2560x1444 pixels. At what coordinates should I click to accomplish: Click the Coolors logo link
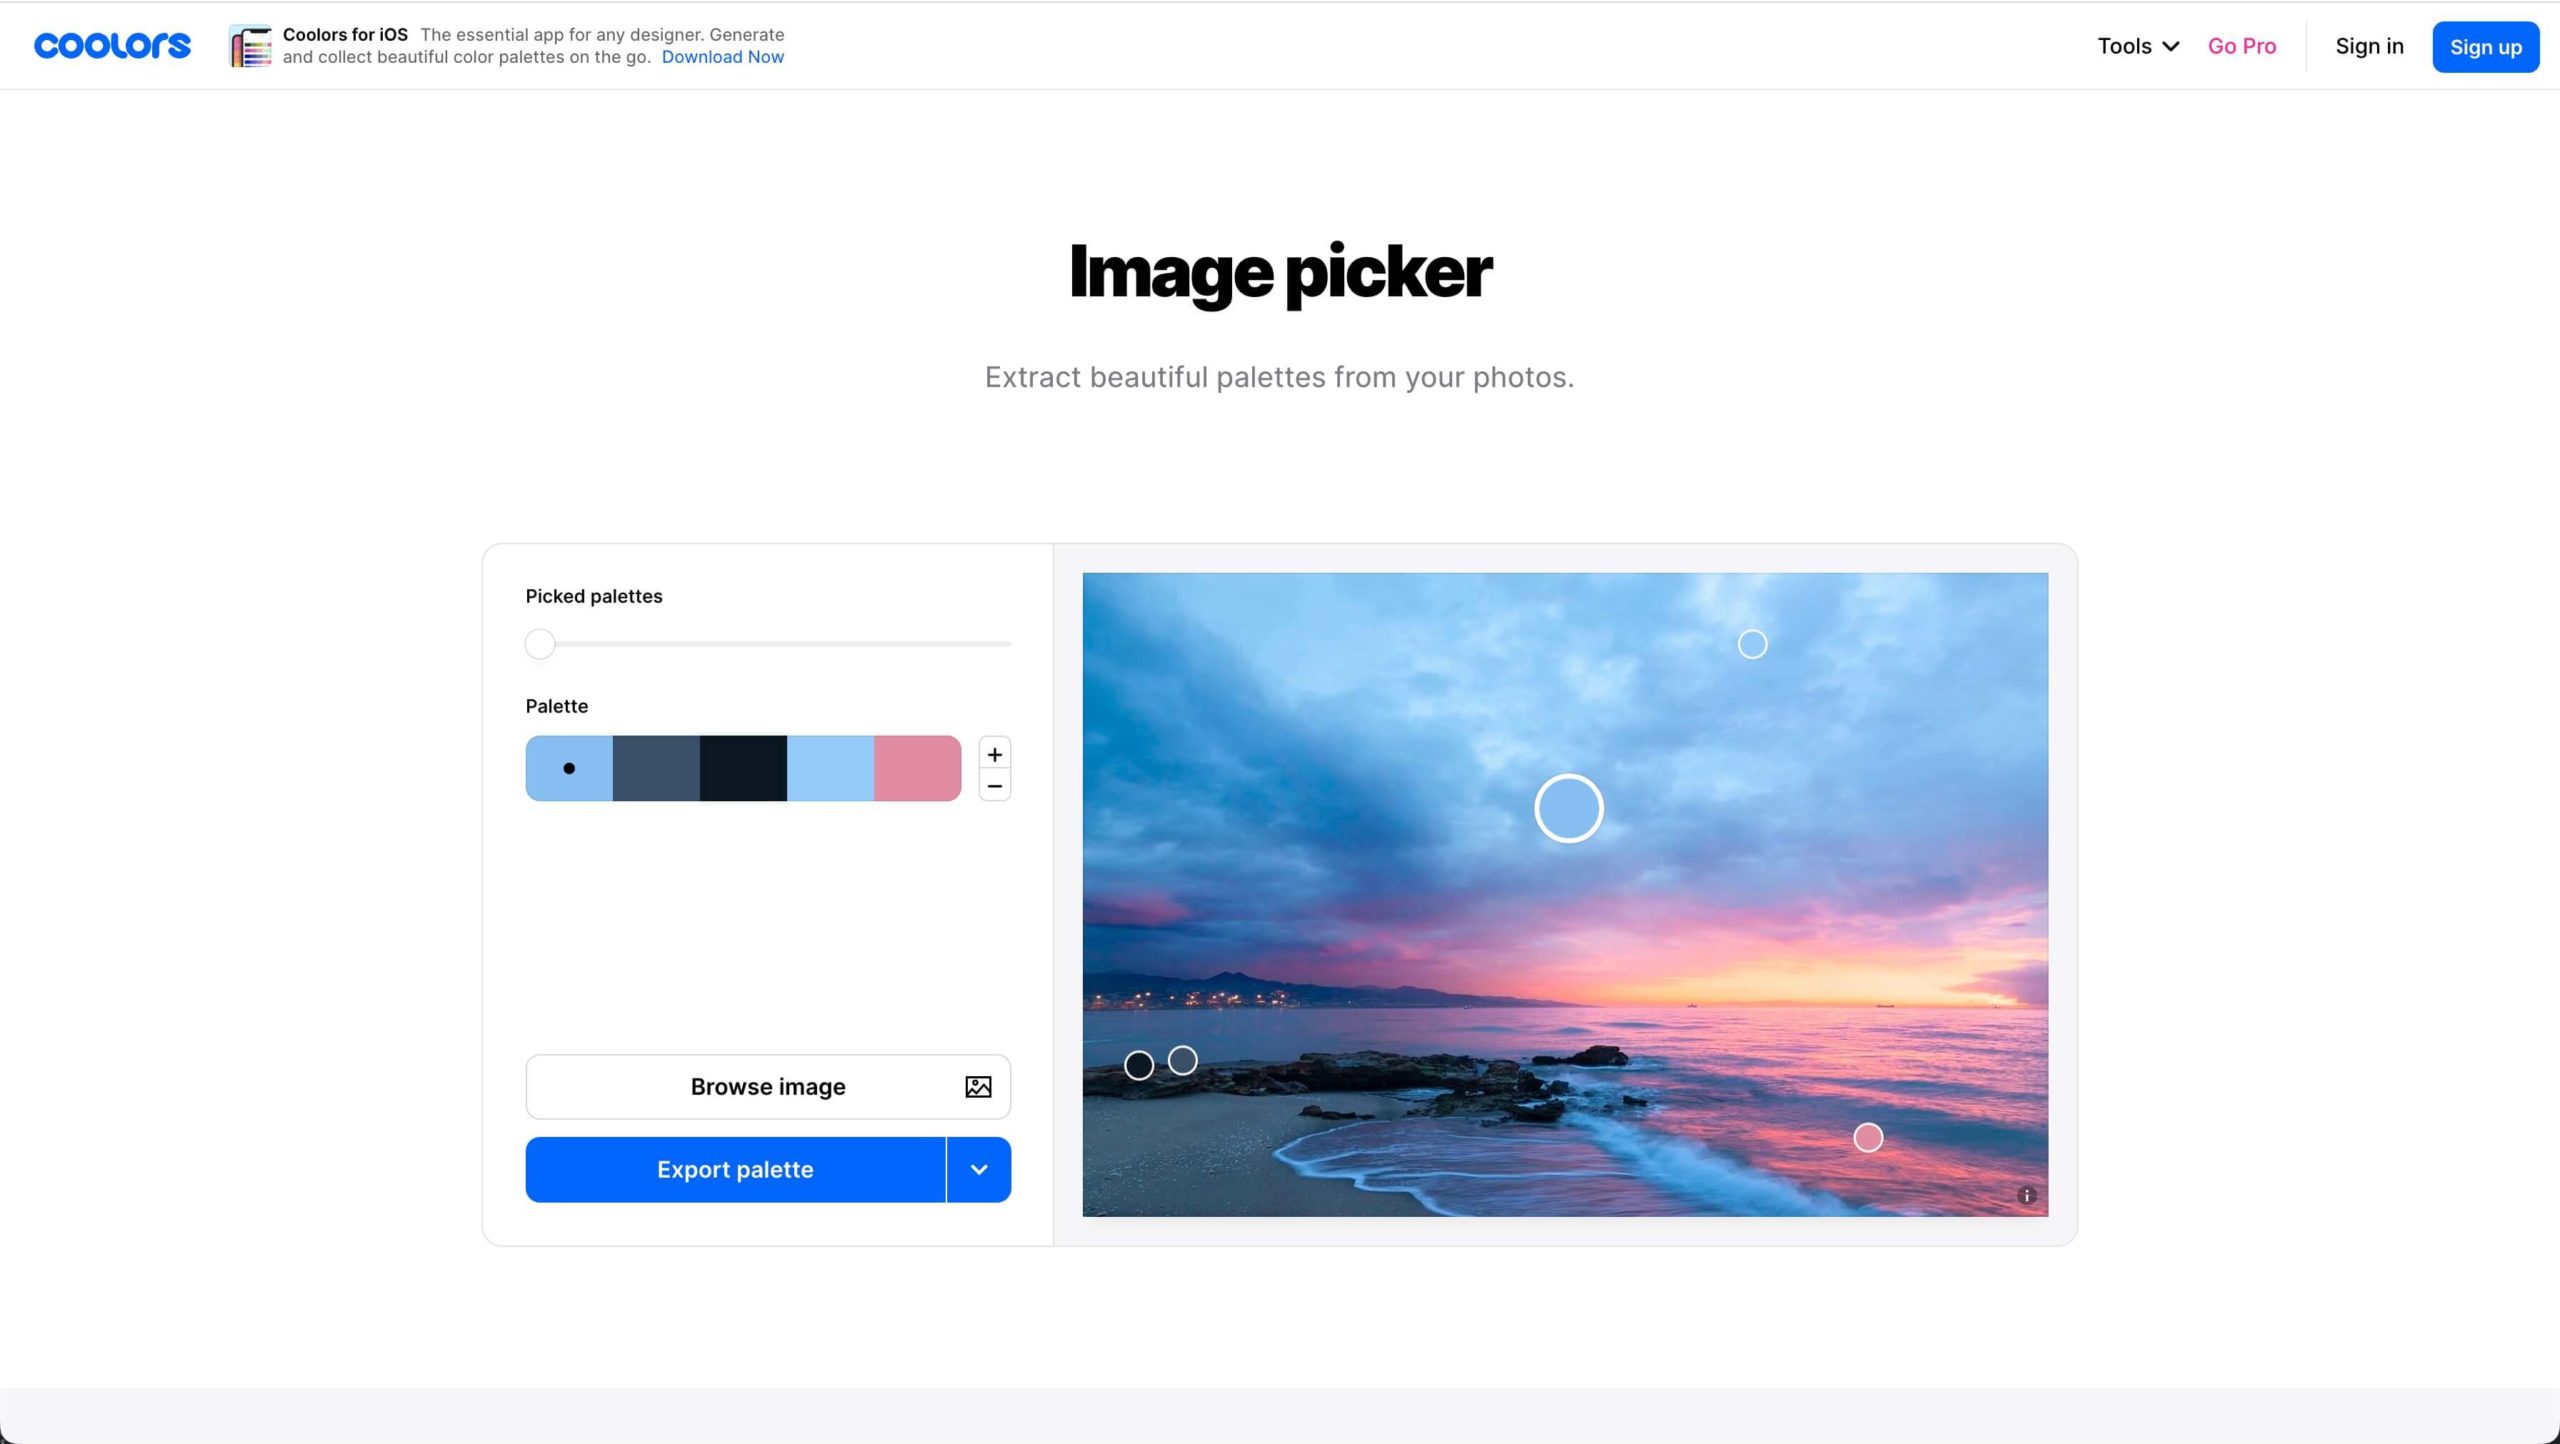point(113,44)
